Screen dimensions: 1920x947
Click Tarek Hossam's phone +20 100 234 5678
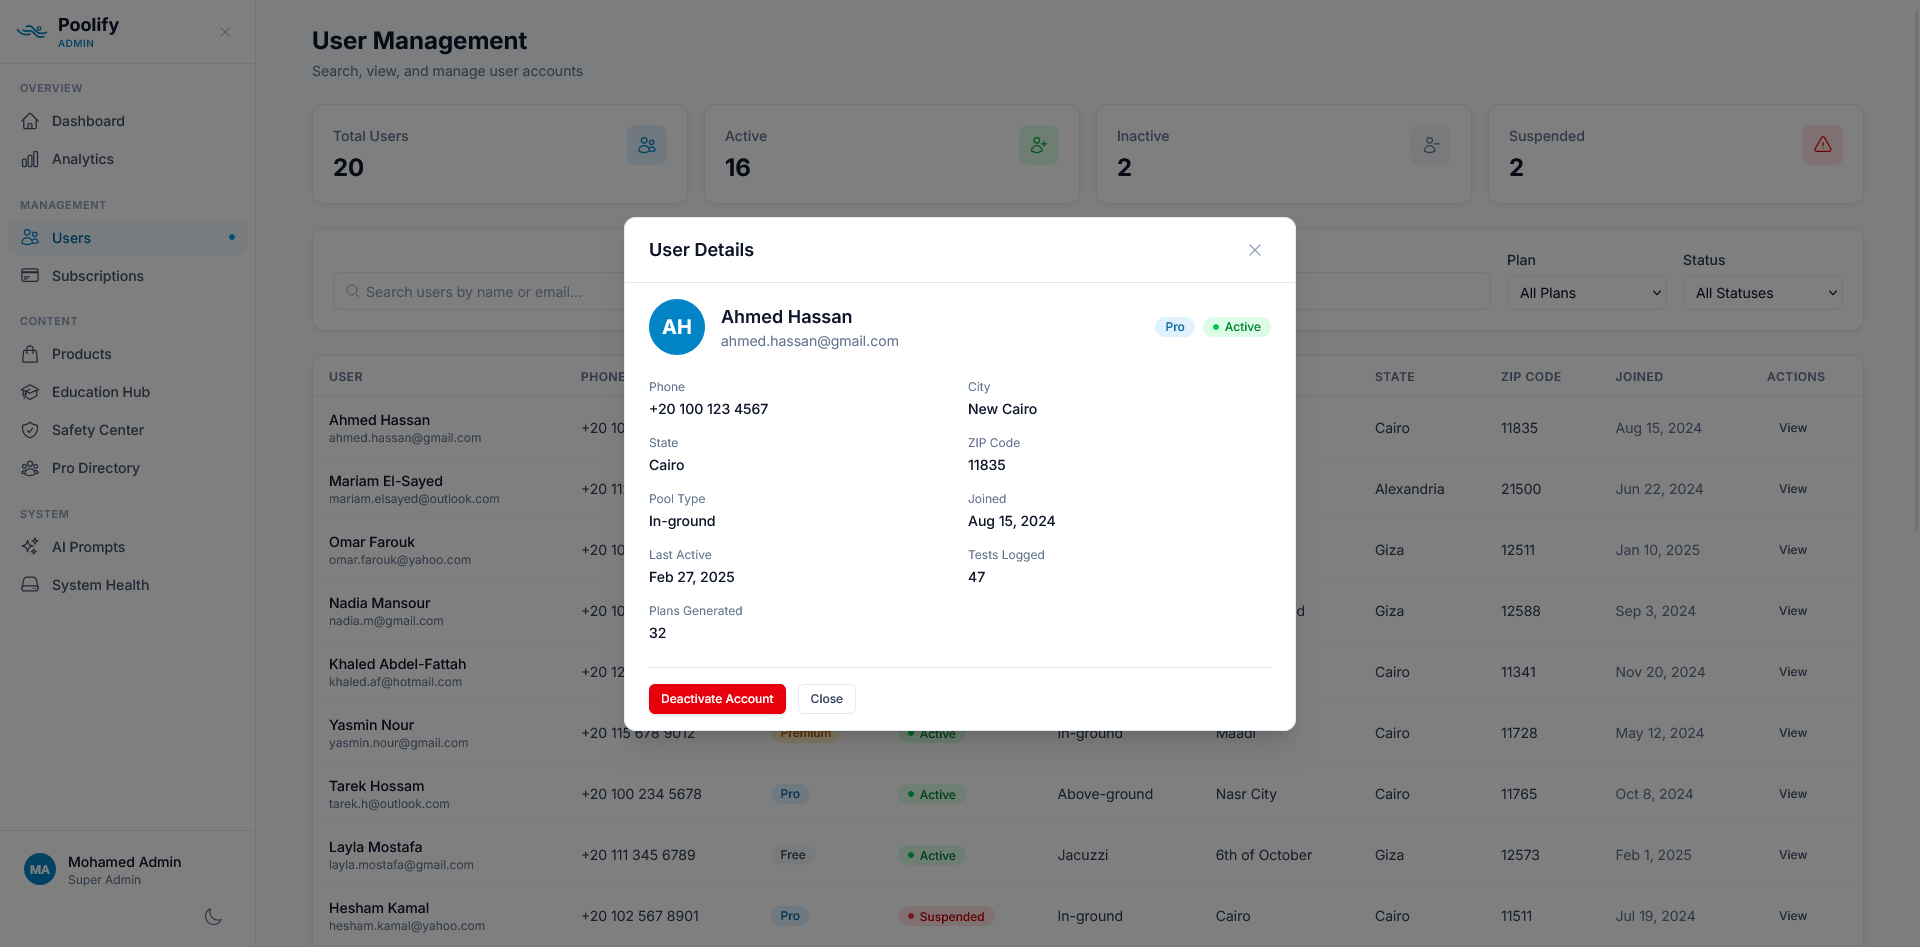(641, 794)
